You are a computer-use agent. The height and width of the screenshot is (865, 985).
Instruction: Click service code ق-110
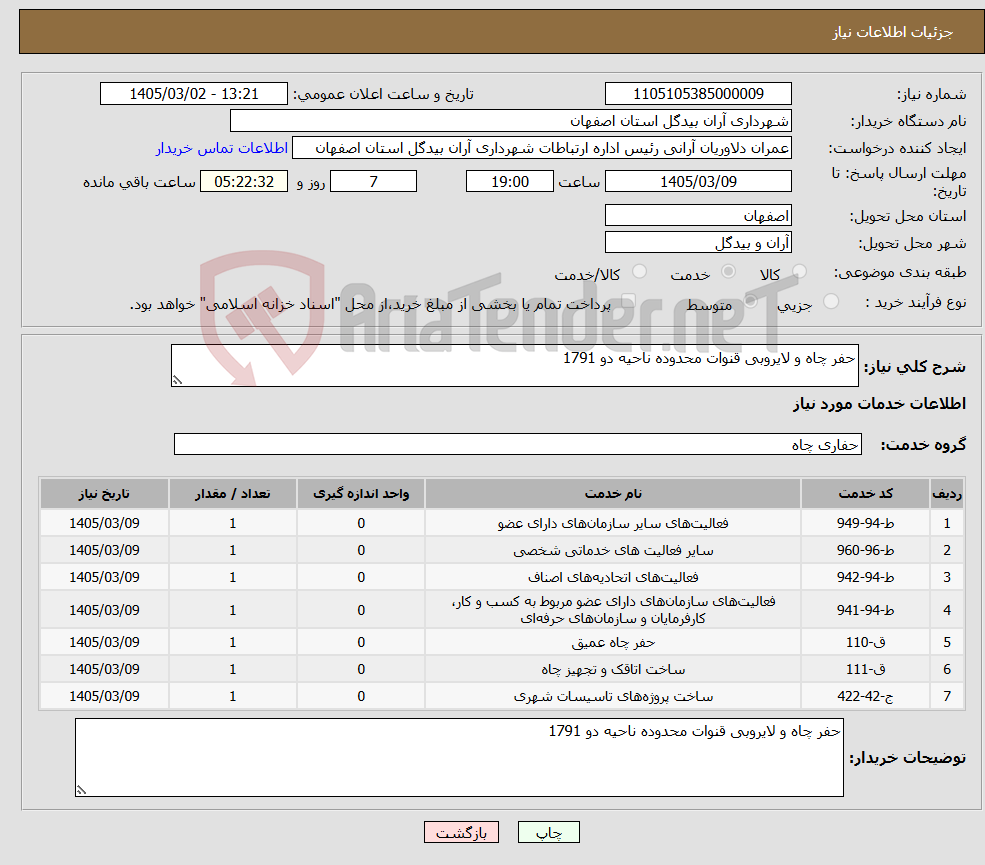(865, 643)
